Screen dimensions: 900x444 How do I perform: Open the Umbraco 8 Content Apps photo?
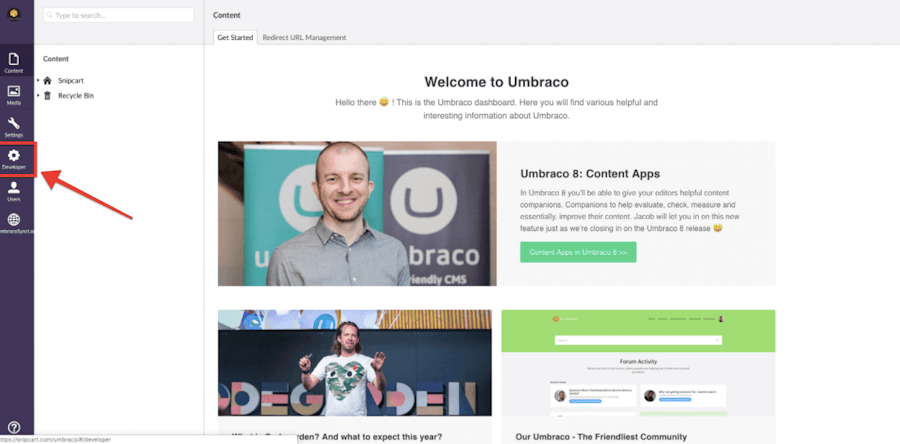coord(357,213)
